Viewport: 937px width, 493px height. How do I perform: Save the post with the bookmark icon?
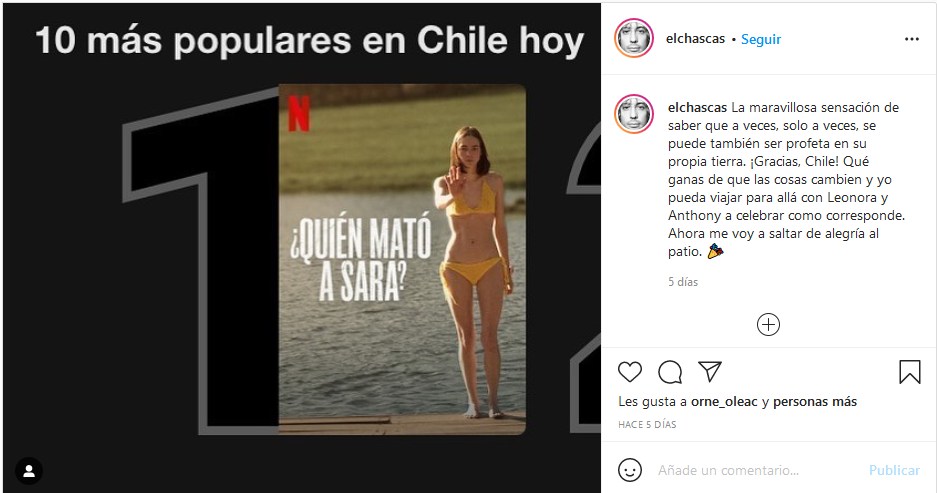click(x=910, y=372)
